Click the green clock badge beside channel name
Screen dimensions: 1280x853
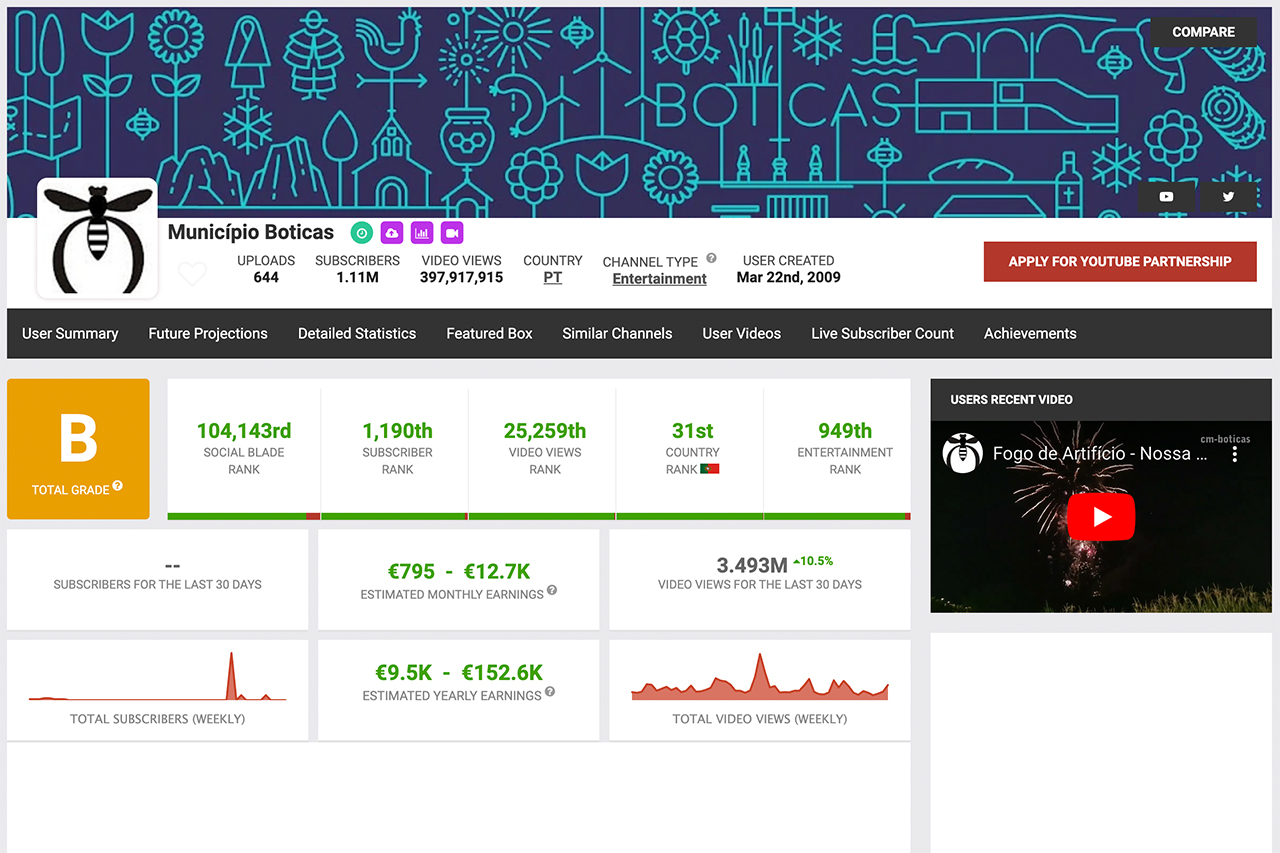pos(362,233)
